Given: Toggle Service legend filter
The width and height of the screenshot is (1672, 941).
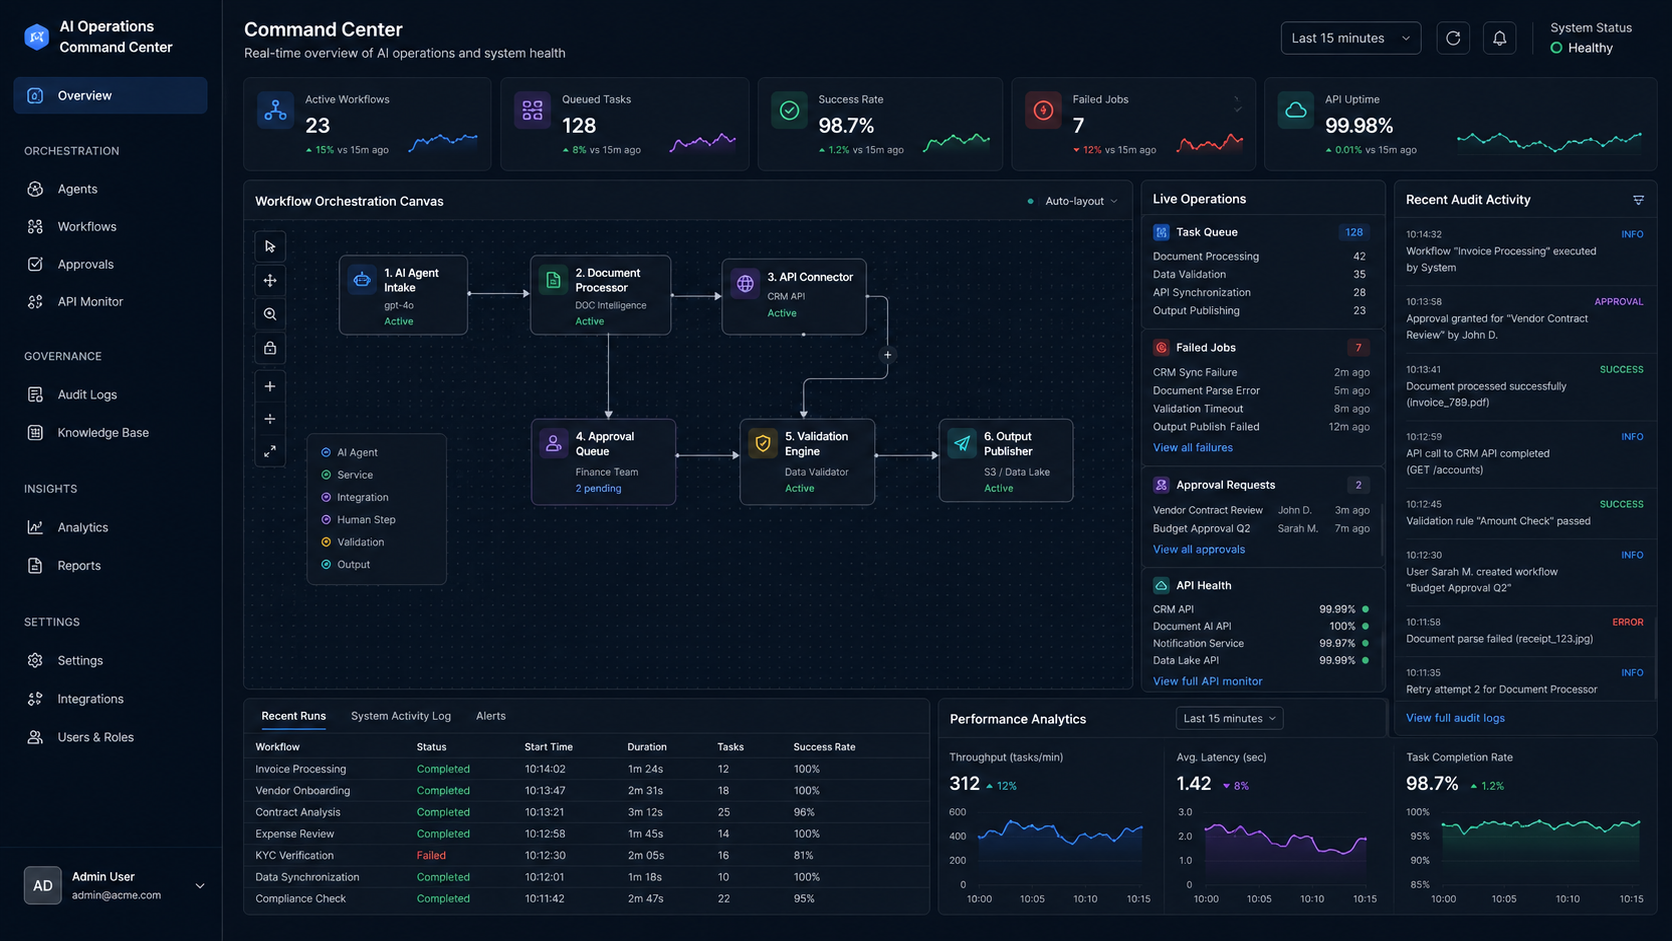Looking at the screenshot, I should (x=346, y=475).
